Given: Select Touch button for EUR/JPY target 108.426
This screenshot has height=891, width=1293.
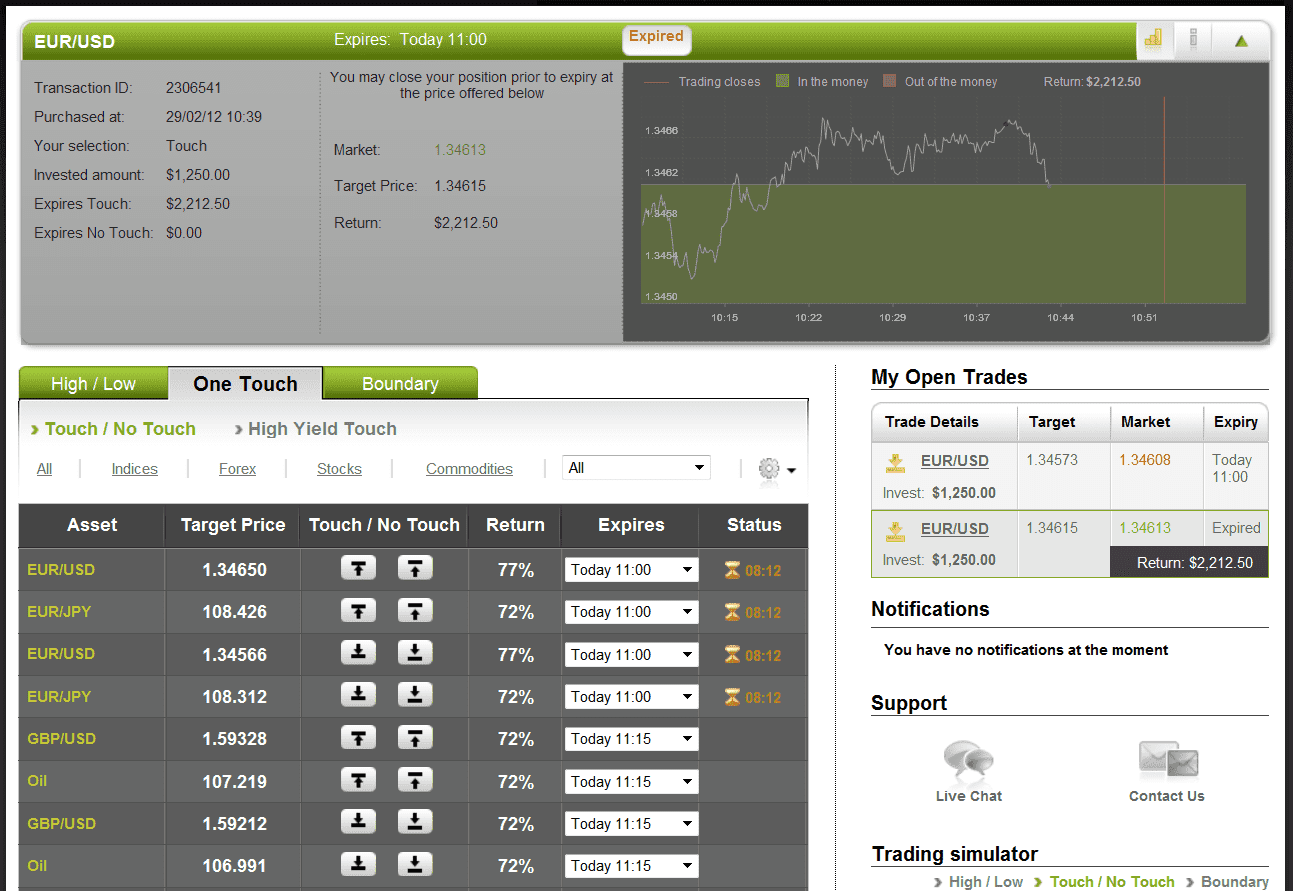Looking at the screenshot, I should click(358, 611).
